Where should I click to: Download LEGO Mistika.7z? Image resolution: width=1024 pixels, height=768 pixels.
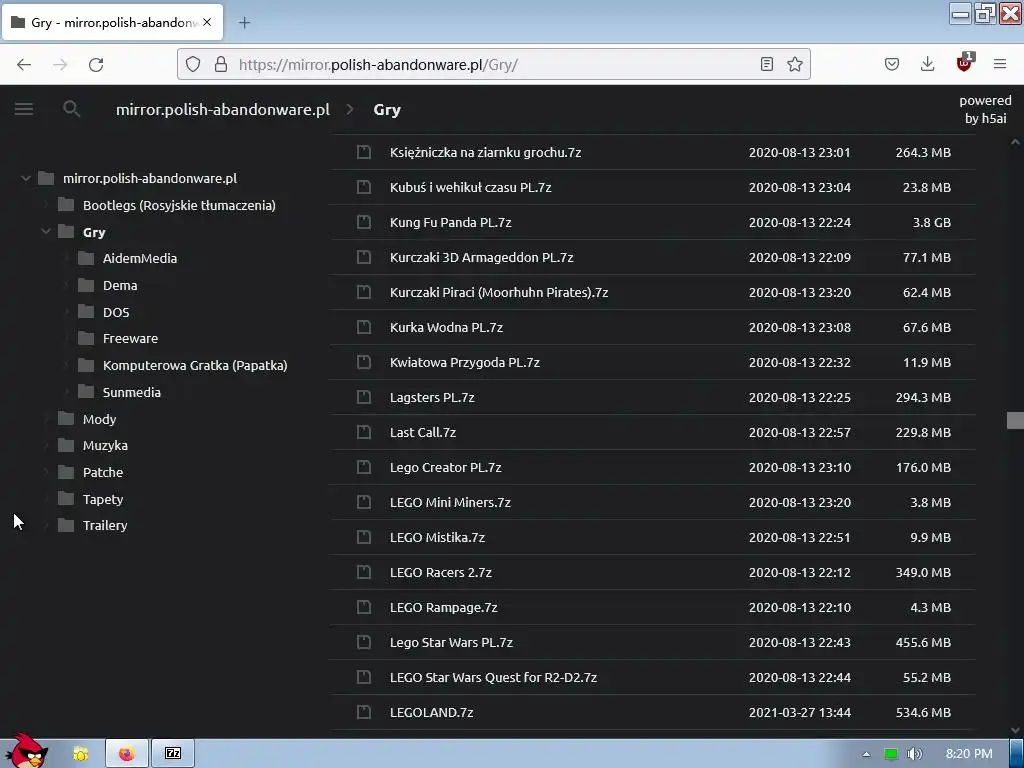[x=437, y=537]
